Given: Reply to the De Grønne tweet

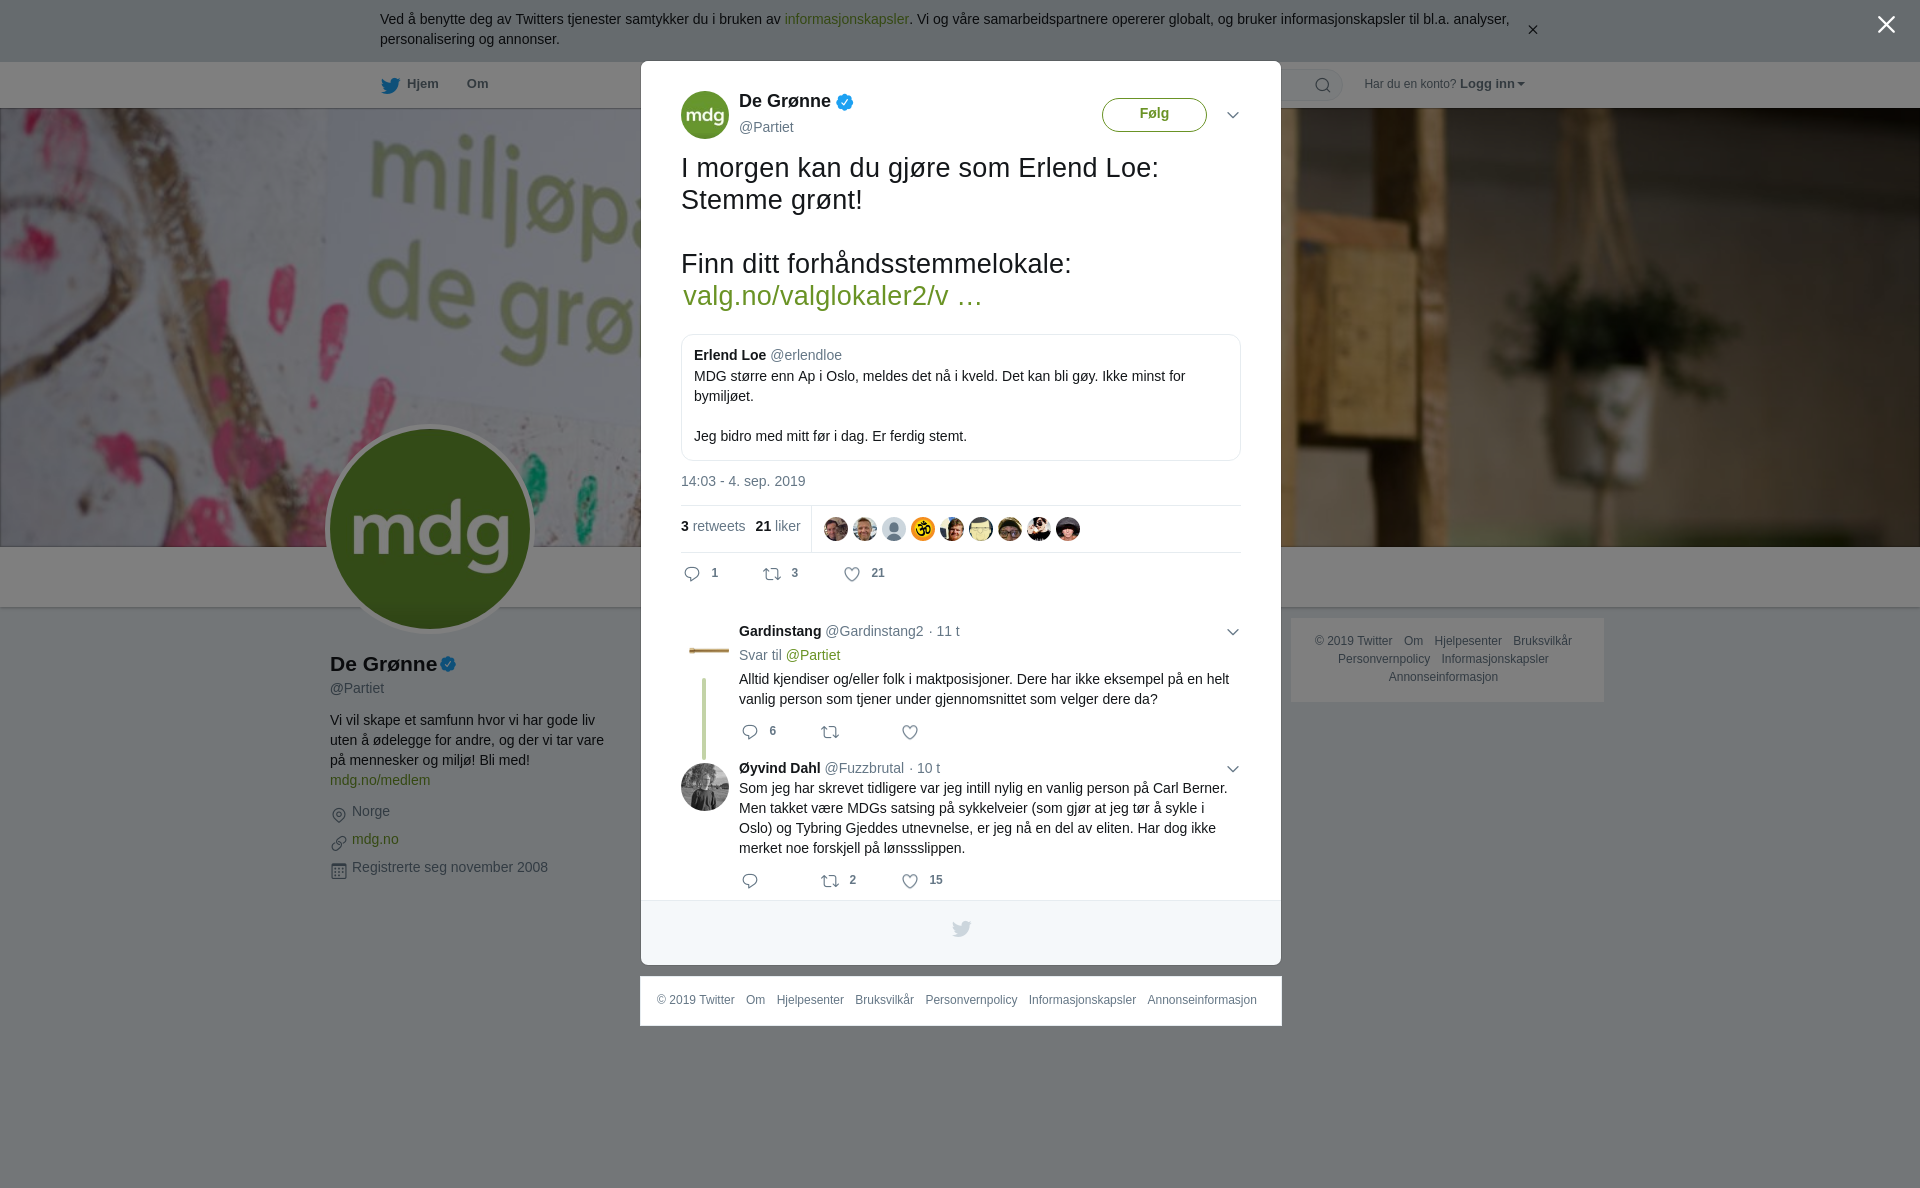Looking at the screenshot, I should [x=692, y=574].
